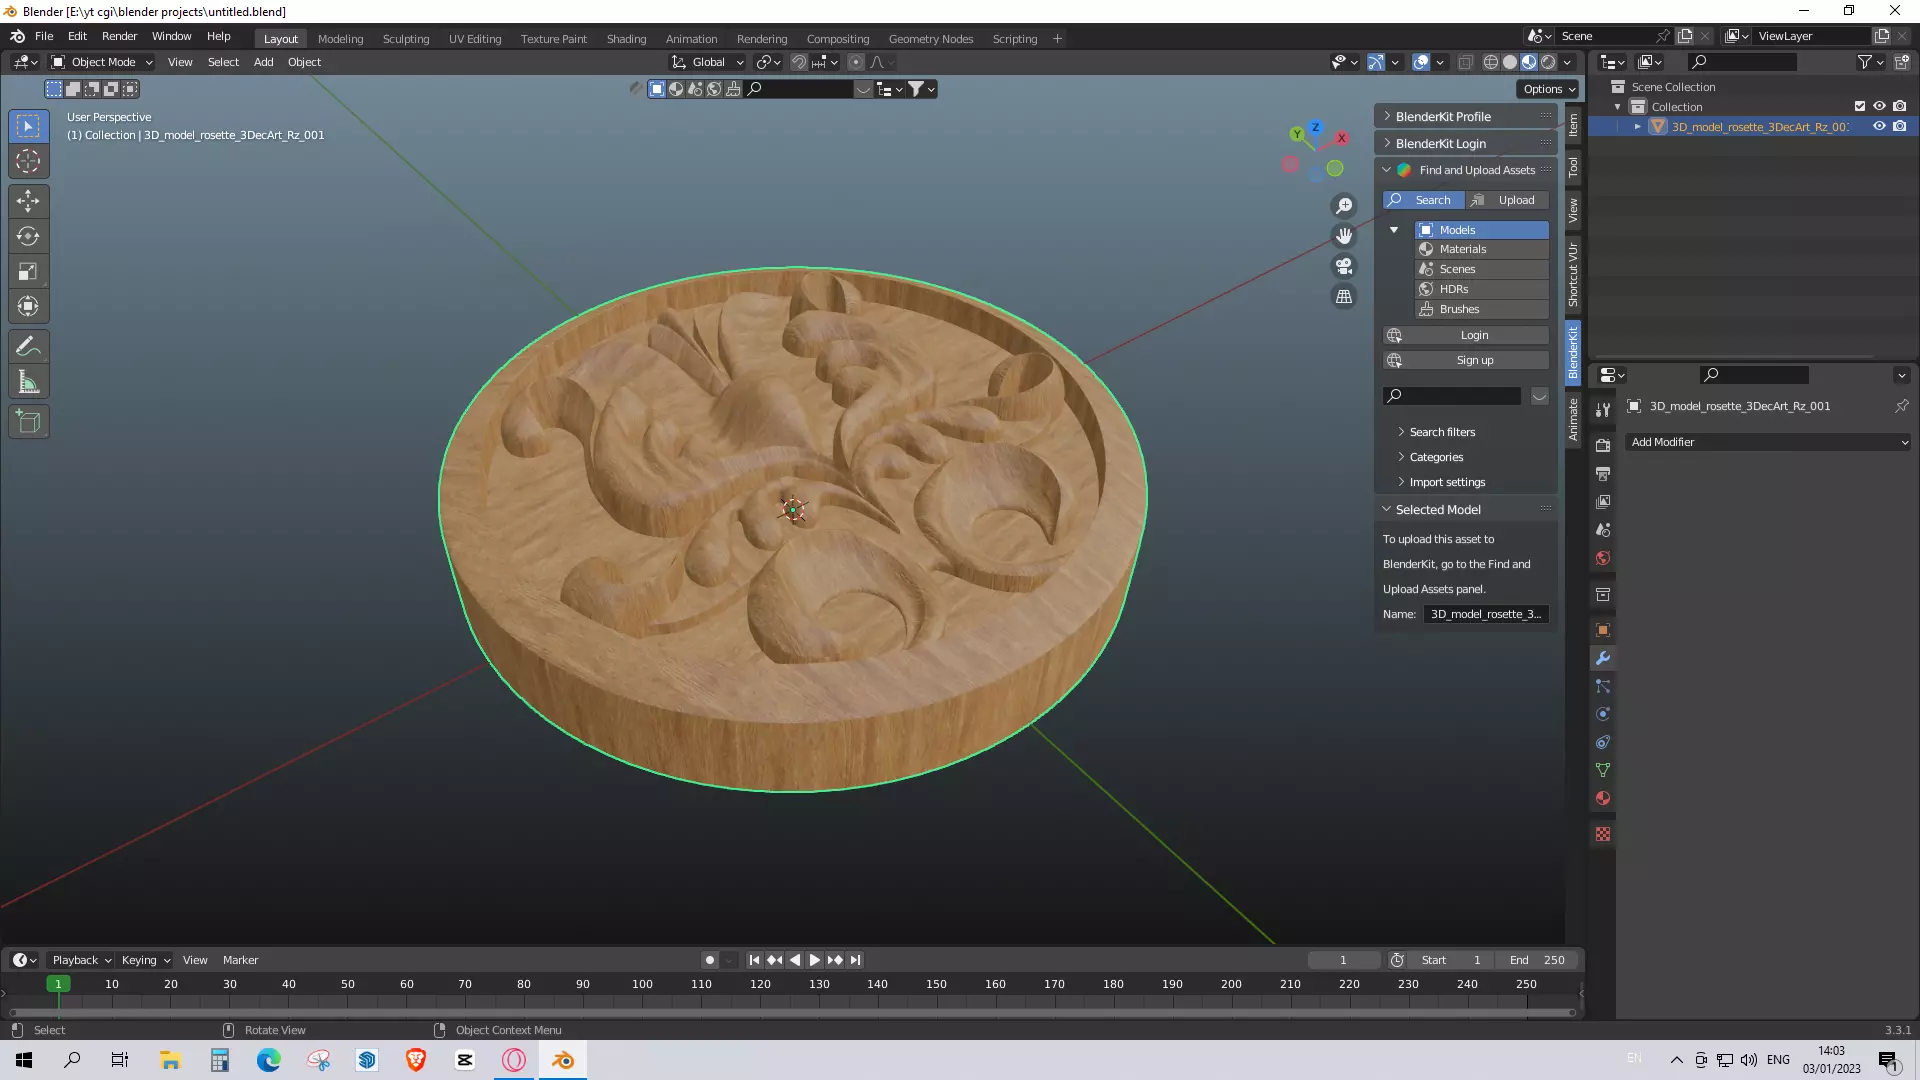Screen dimensions: 1920x1080
Task: Hide the 3D_model_rosette object in viewport
Action: click(1879, 127)
